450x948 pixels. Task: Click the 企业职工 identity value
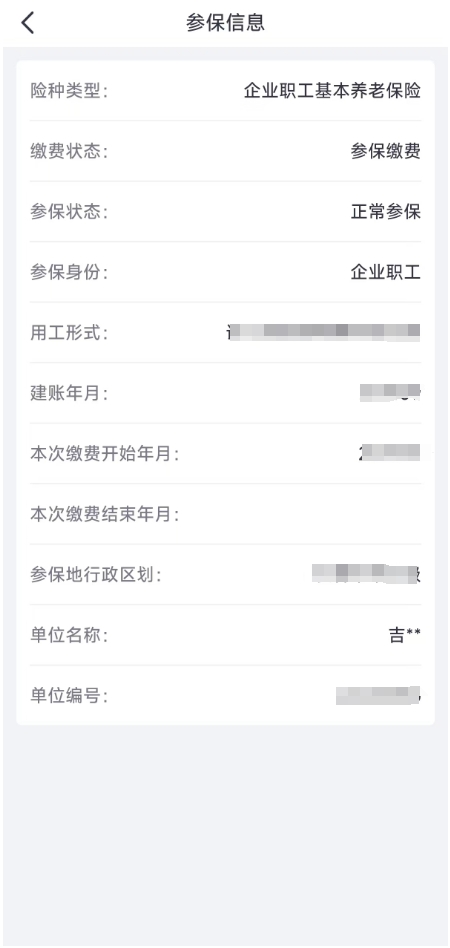(385, 272)
